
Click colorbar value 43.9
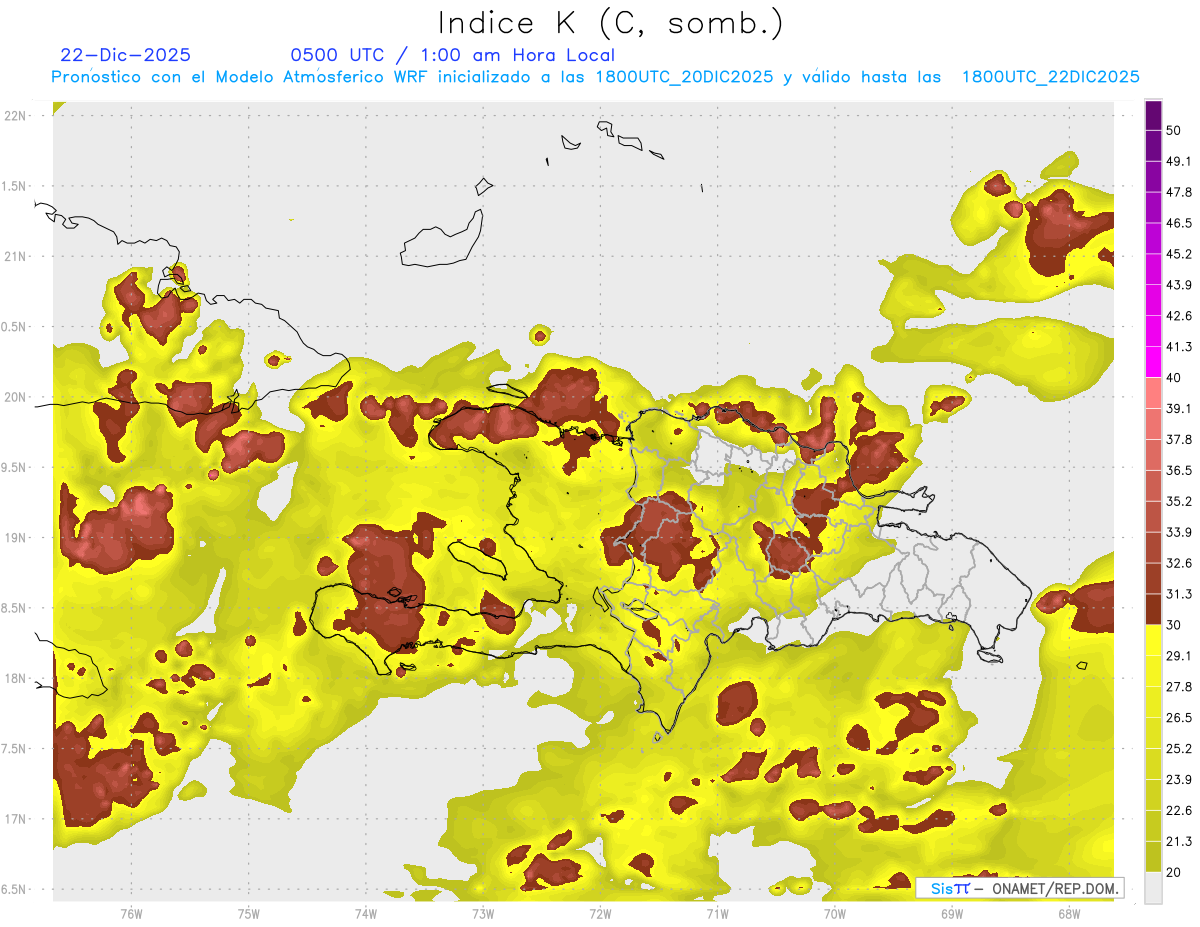1179,285
